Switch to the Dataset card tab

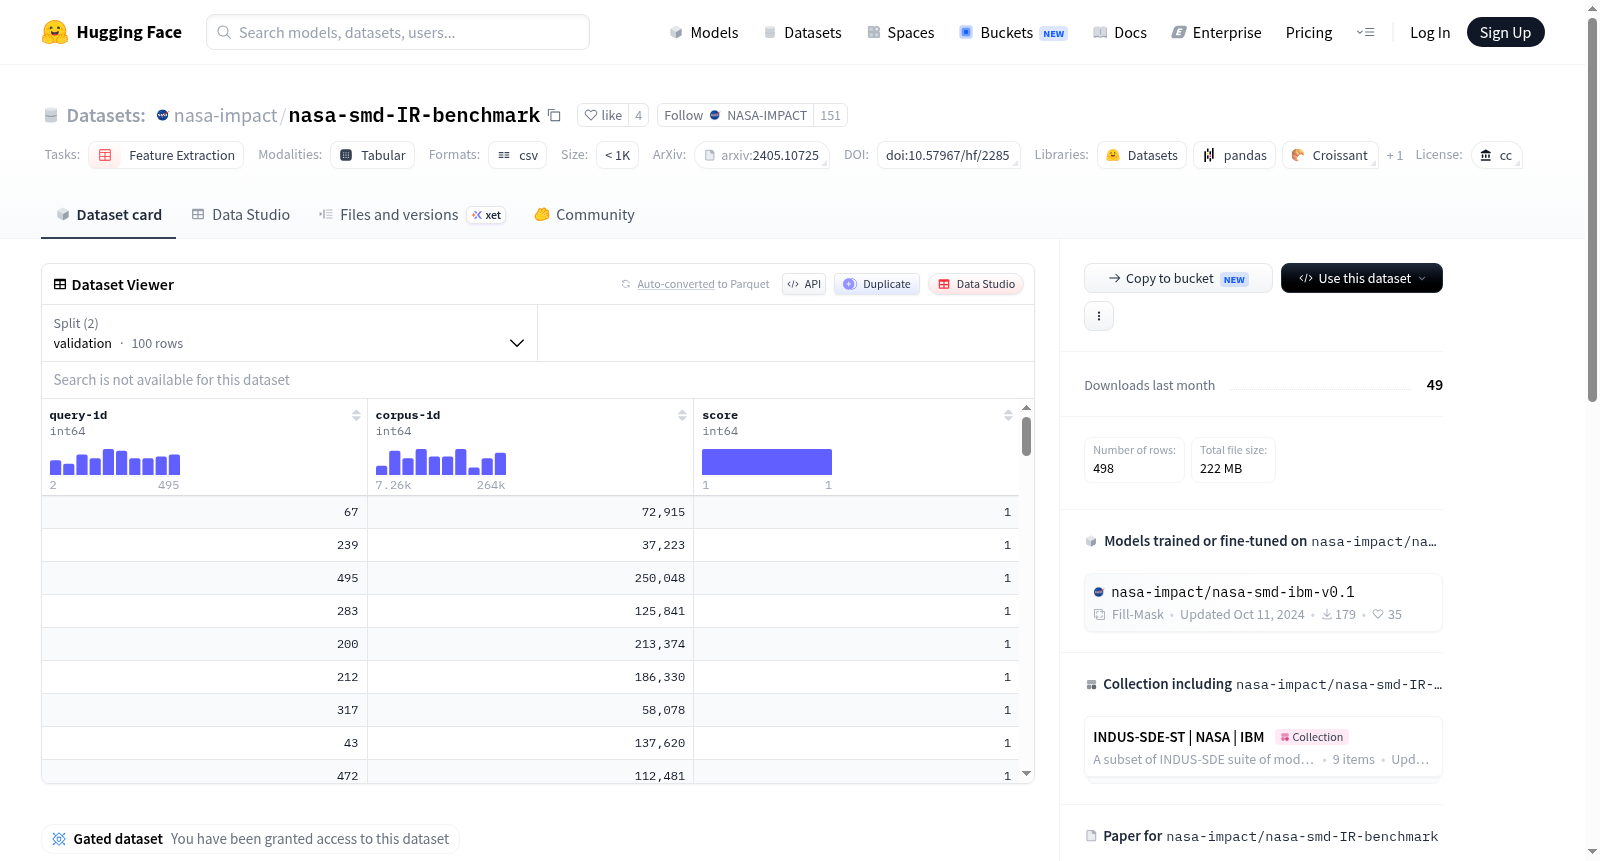[109, 215]
